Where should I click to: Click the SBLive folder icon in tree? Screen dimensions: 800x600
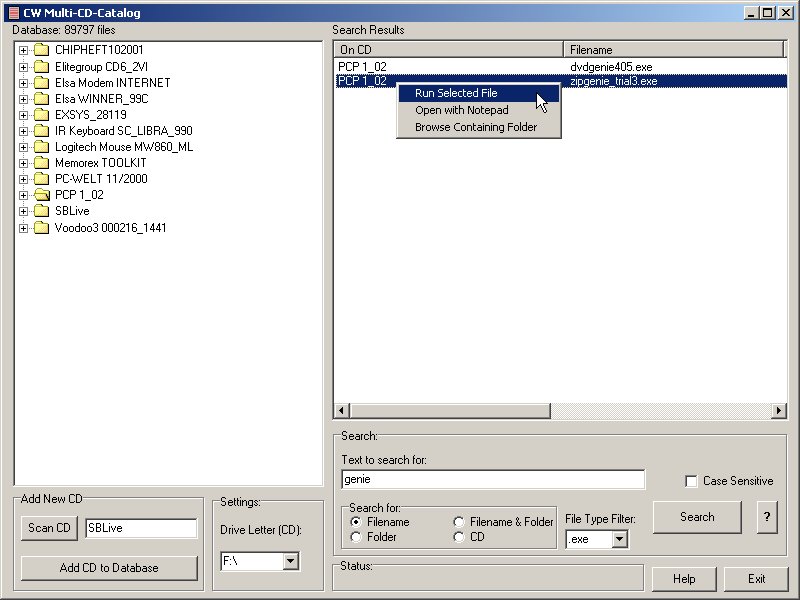(41, 211)
